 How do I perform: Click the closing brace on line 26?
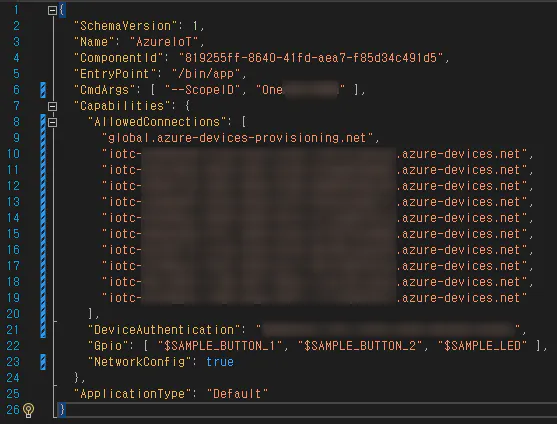point(62,409)
